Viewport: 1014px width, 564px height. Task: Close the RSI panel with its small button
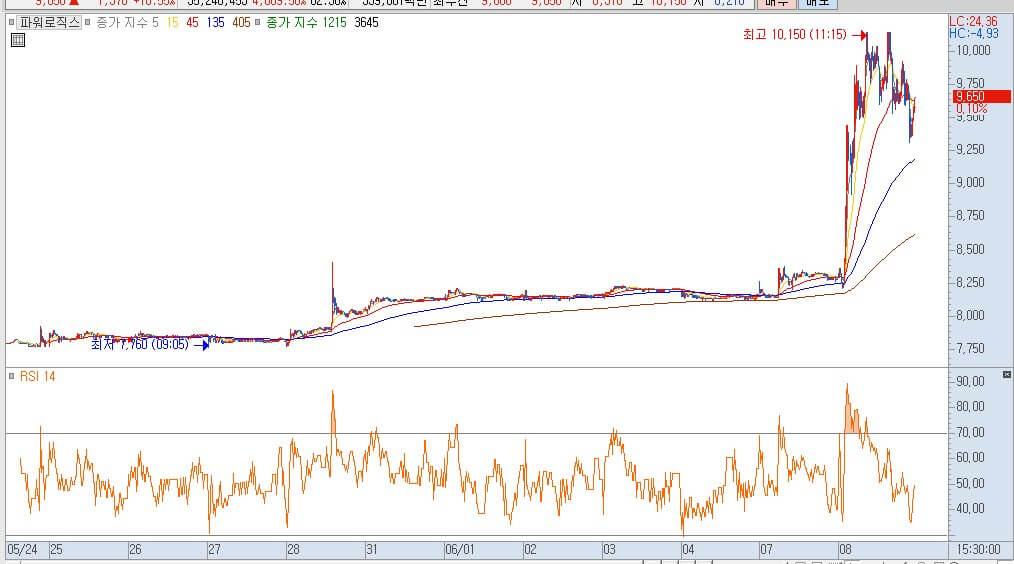tap(1006, 374)
